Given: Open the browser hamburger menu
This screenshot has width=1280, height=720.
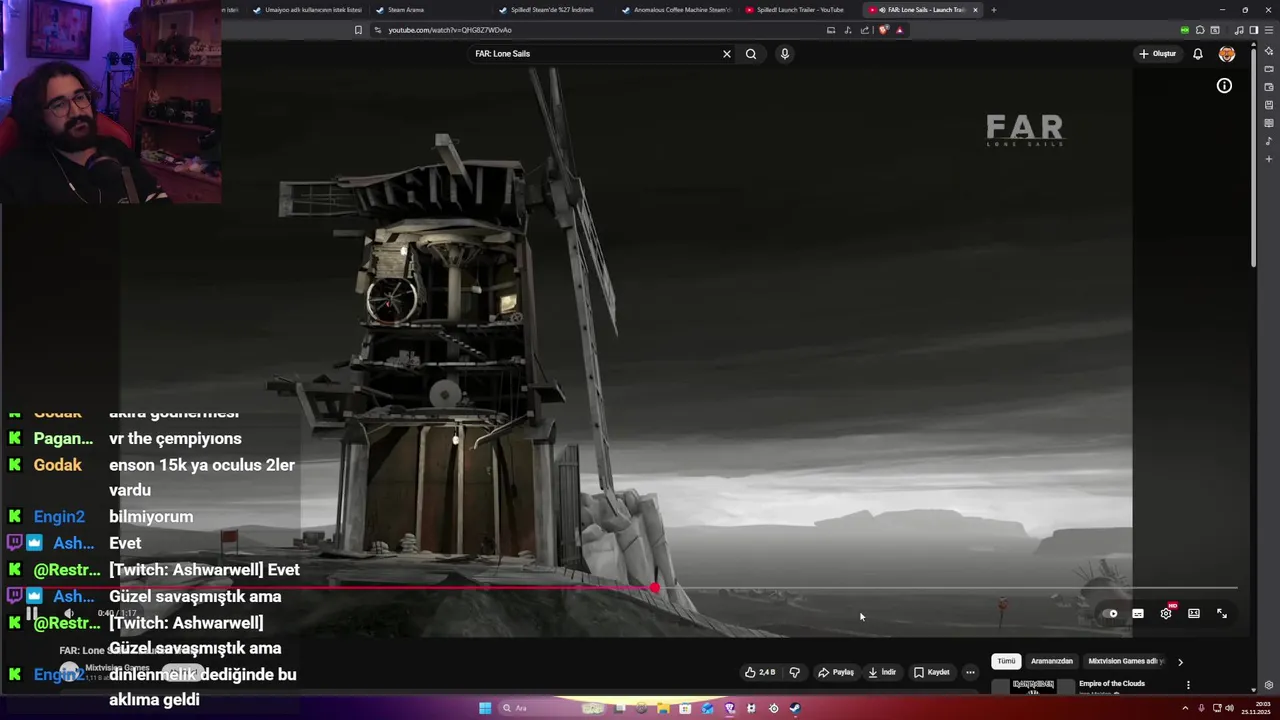Looking at the screenshot, I should pos(1268,30).
